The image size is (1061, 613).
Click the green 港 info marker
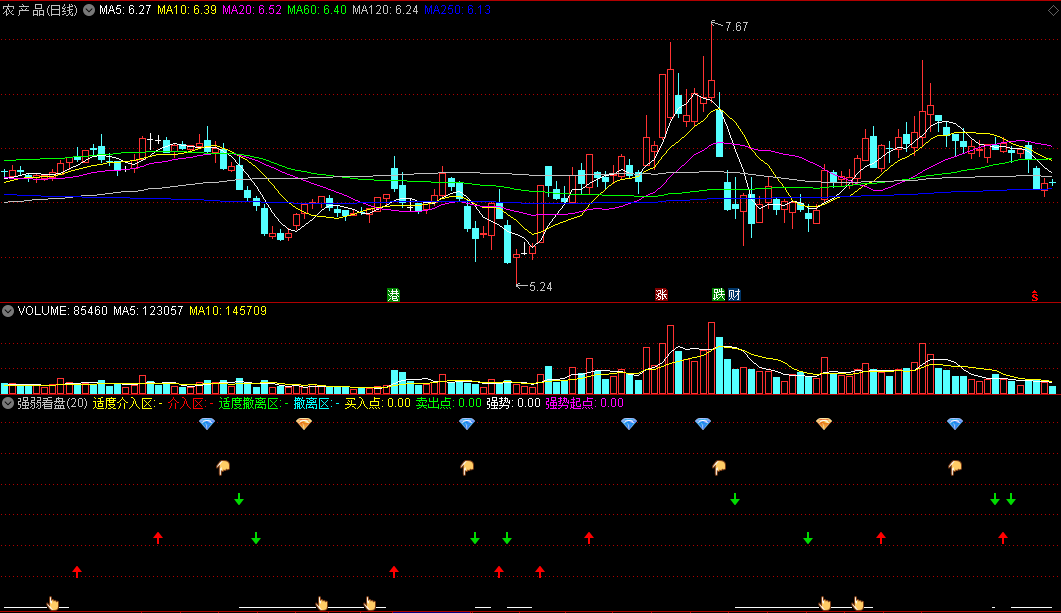(x=393, y=295)
